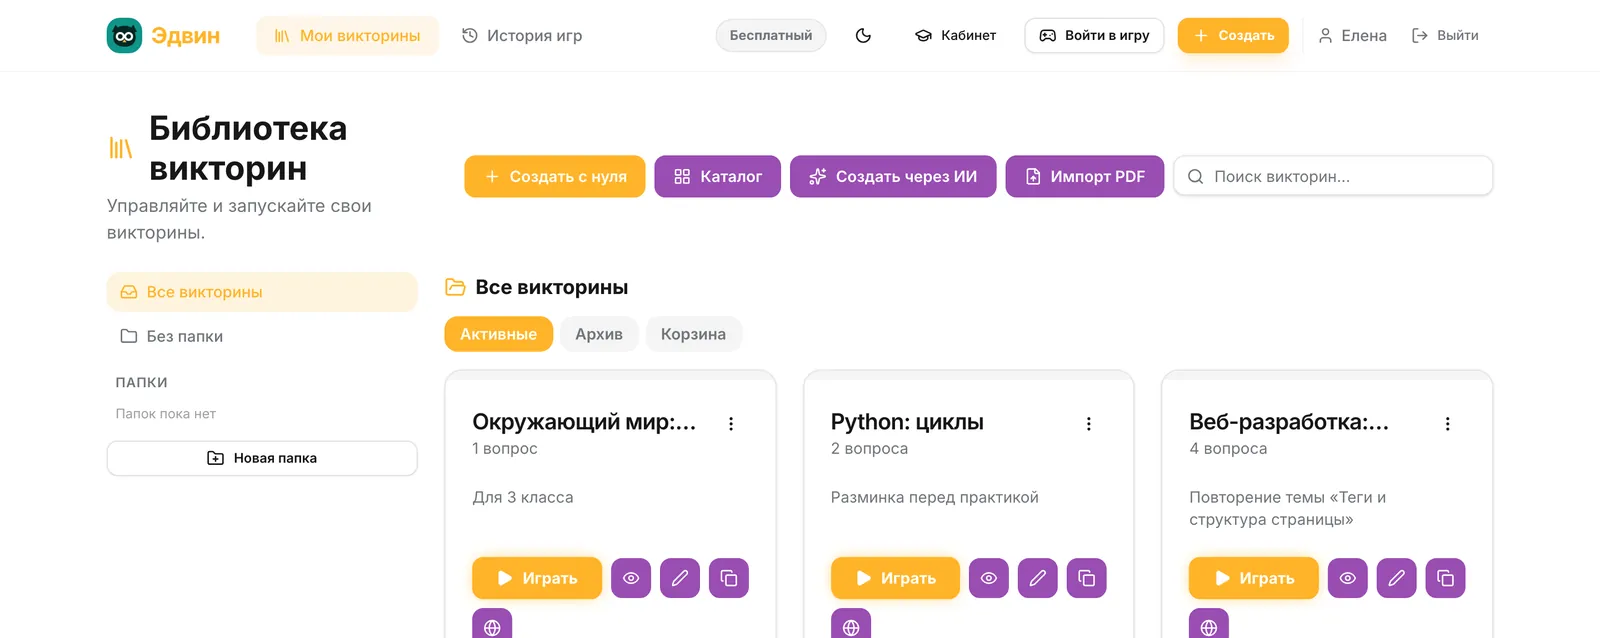Open Кабинет link
This screenshot has height=638, width=1600.
(x=955, y=35)
